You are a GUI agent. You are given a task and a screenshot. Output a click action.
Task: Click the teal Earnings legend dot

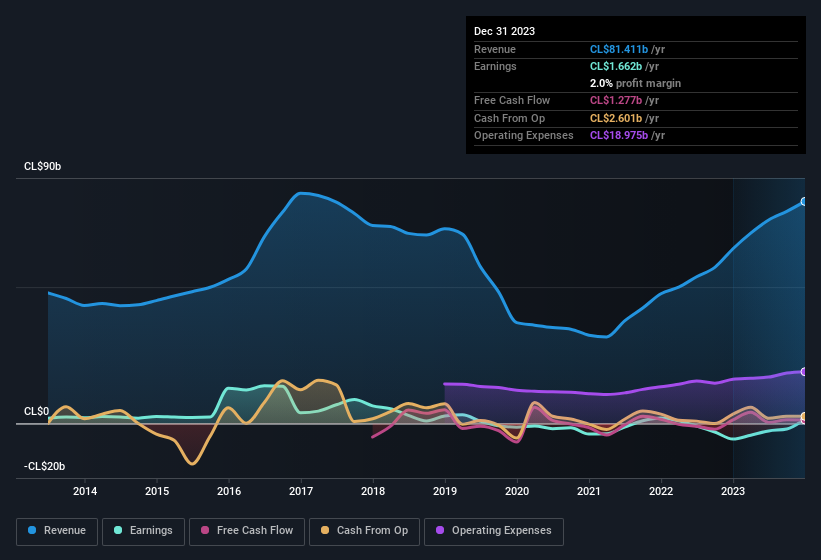tap(119, 530)
